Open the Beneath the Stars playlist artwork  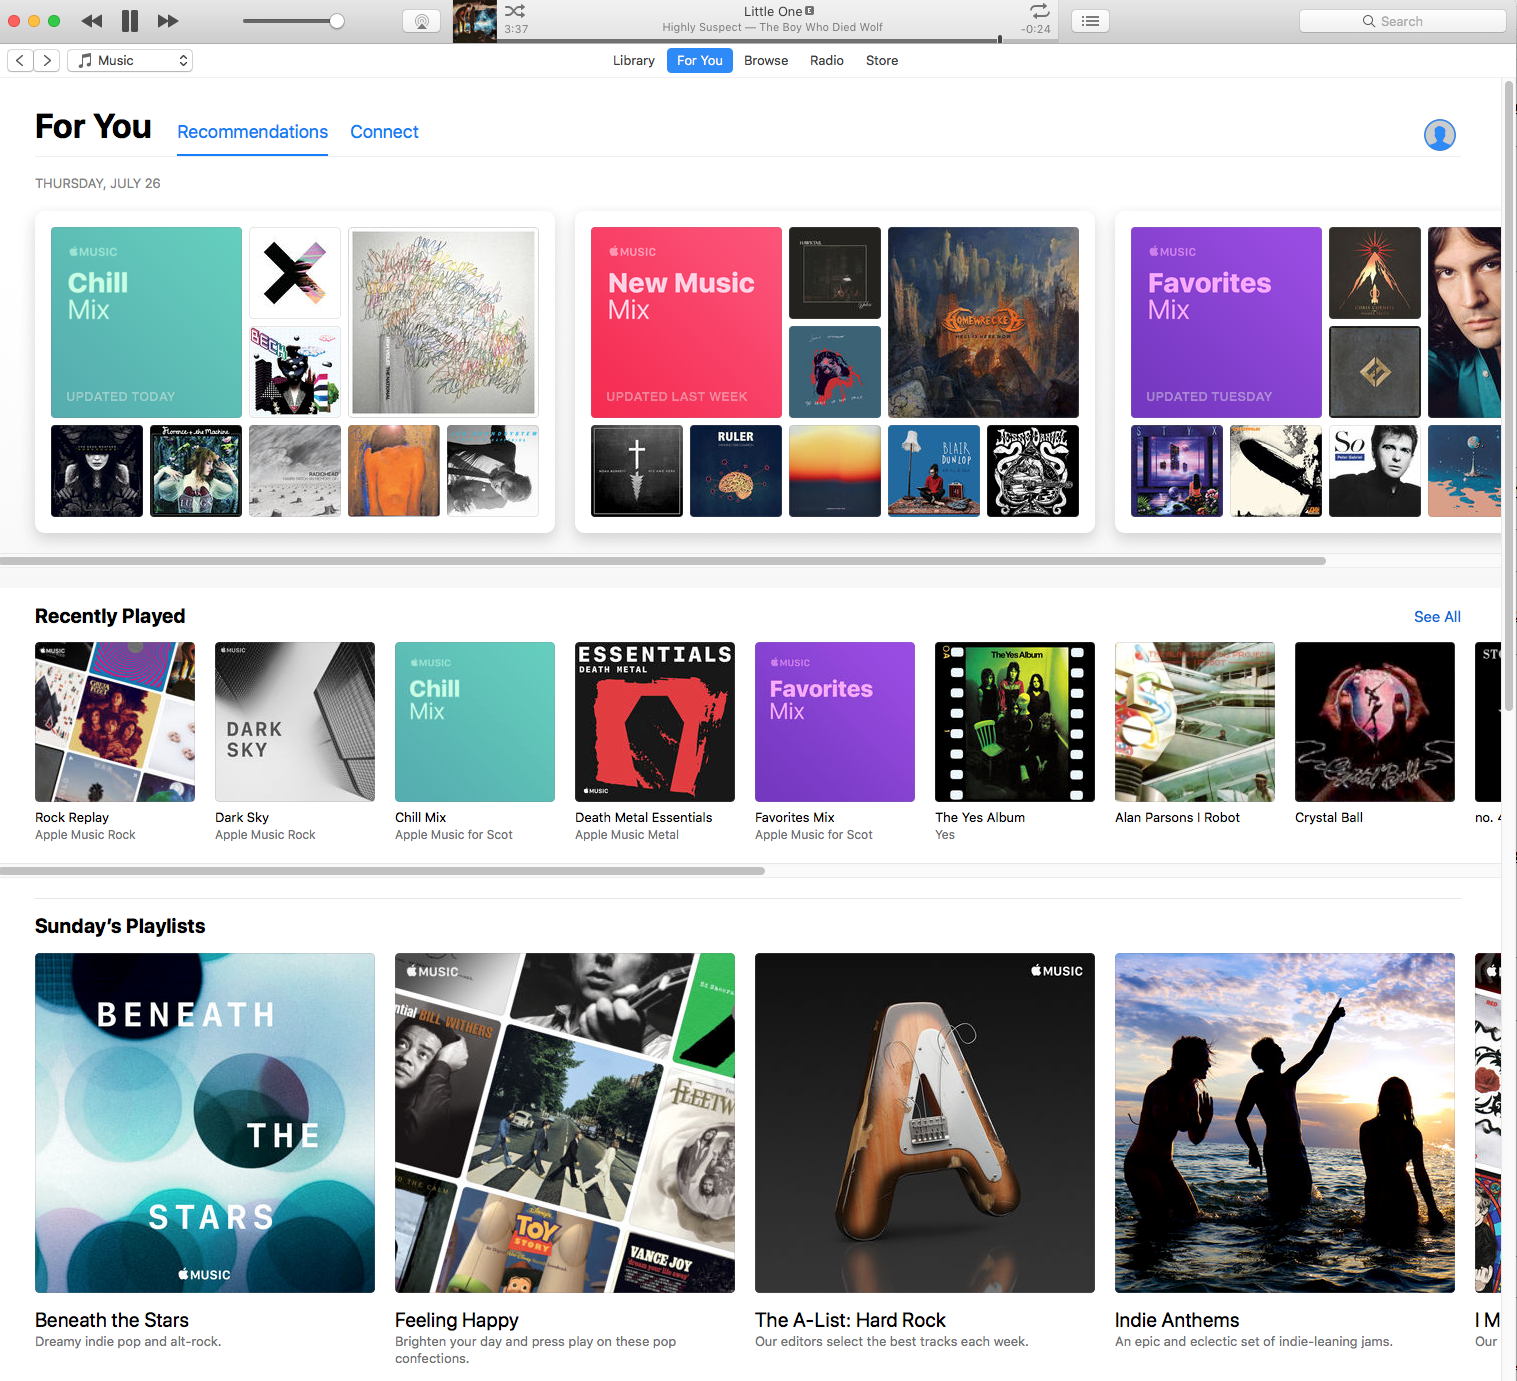coord(205,1123)
